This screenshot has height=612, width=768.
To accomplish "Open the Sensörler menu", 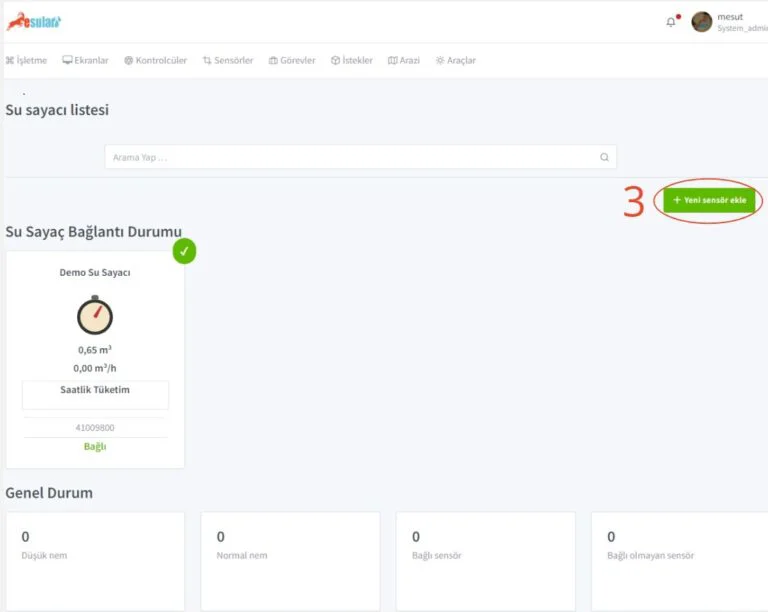I will 228,60.
